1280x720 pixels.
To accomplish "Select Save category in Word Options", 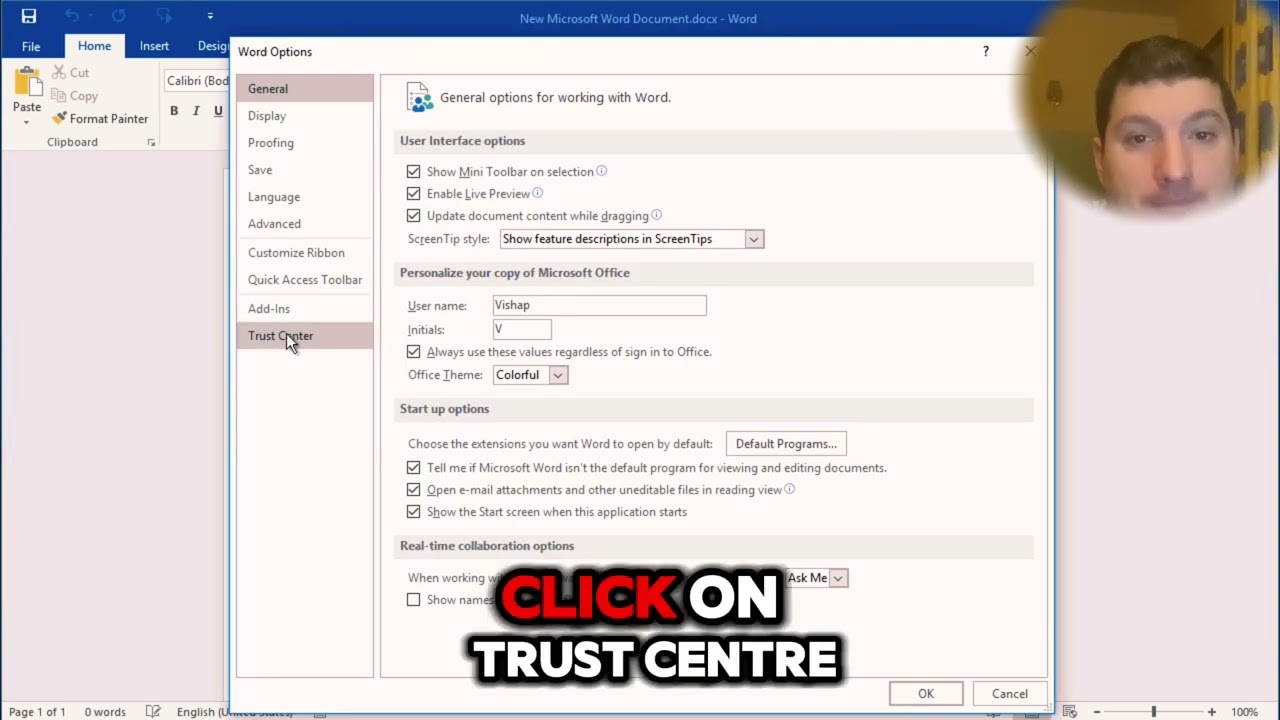I will click(x=305, y=170).
